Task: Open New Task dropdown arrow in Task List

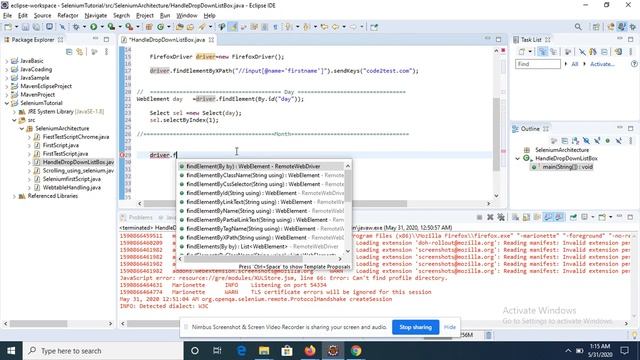Action: coord(530,52)
